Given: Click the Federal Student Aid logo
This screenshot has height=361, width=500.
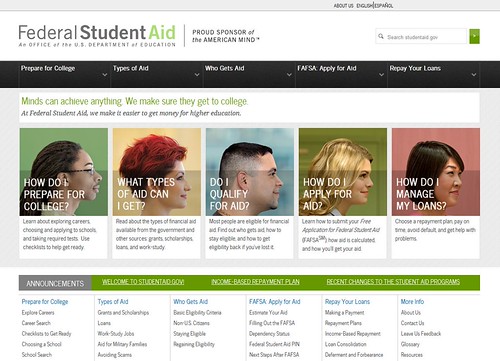Looking at the screenshot, I should click(97, 35).
